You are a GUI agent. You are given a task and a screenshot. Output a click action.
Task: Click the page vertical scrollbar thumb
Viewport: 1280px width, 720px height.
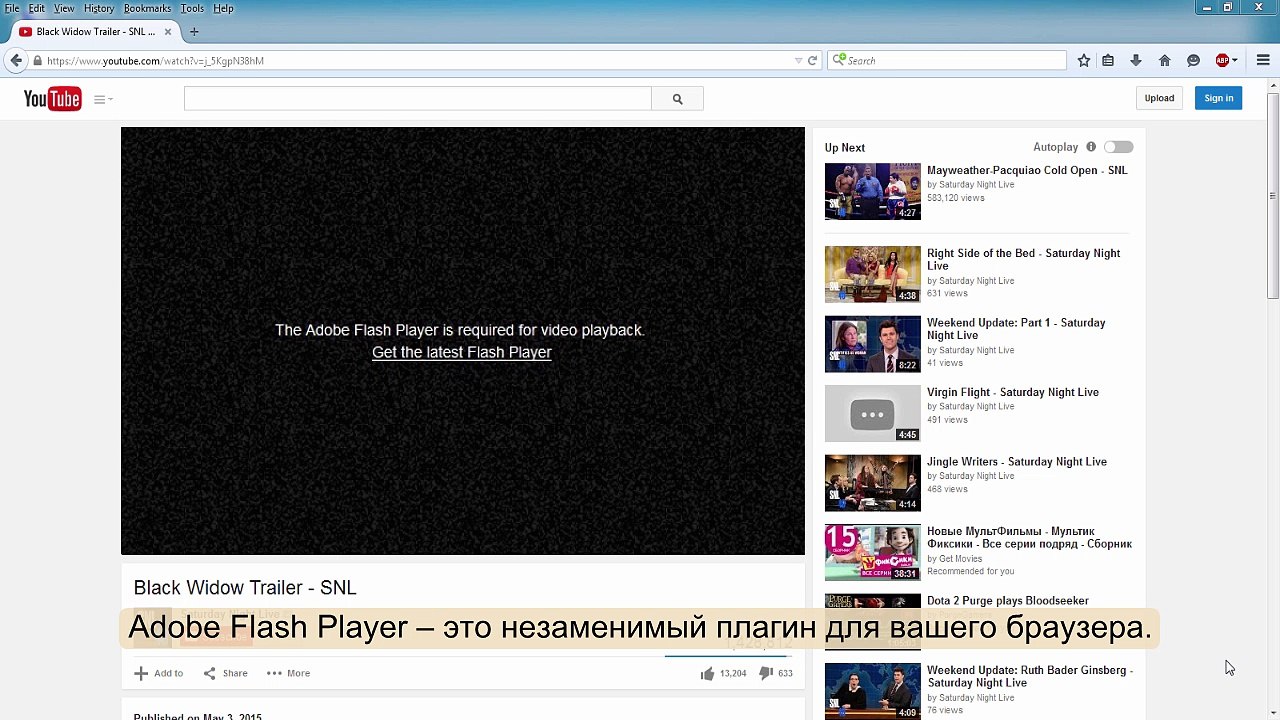tap(1272, 195)
